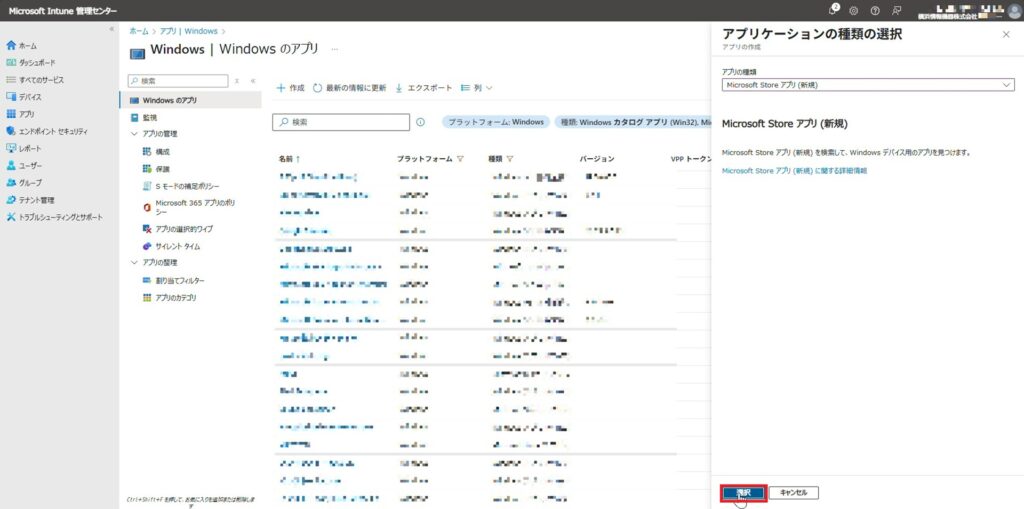Click the アプリ | Windows breadcrumb link
This screenshot has height=509, width=1024.
tap(189, 31)
